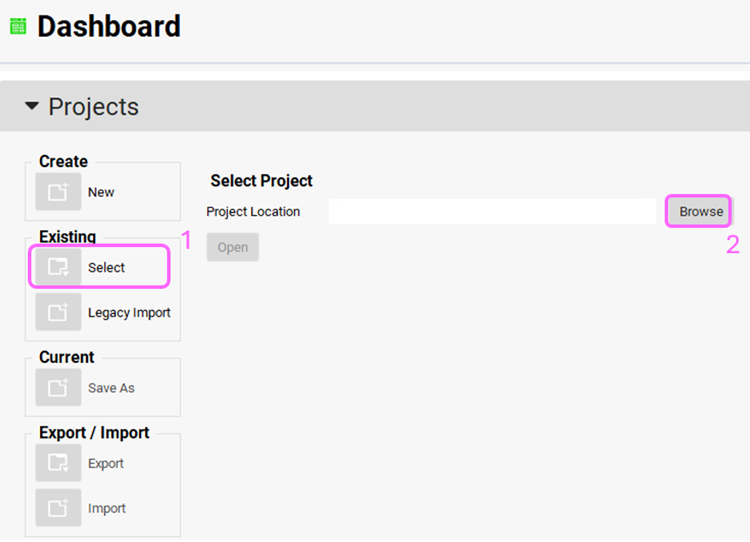Viewport: 750px width, 542px height.
Task: Collapse the Projects section triangle
Action: [31, 106]
